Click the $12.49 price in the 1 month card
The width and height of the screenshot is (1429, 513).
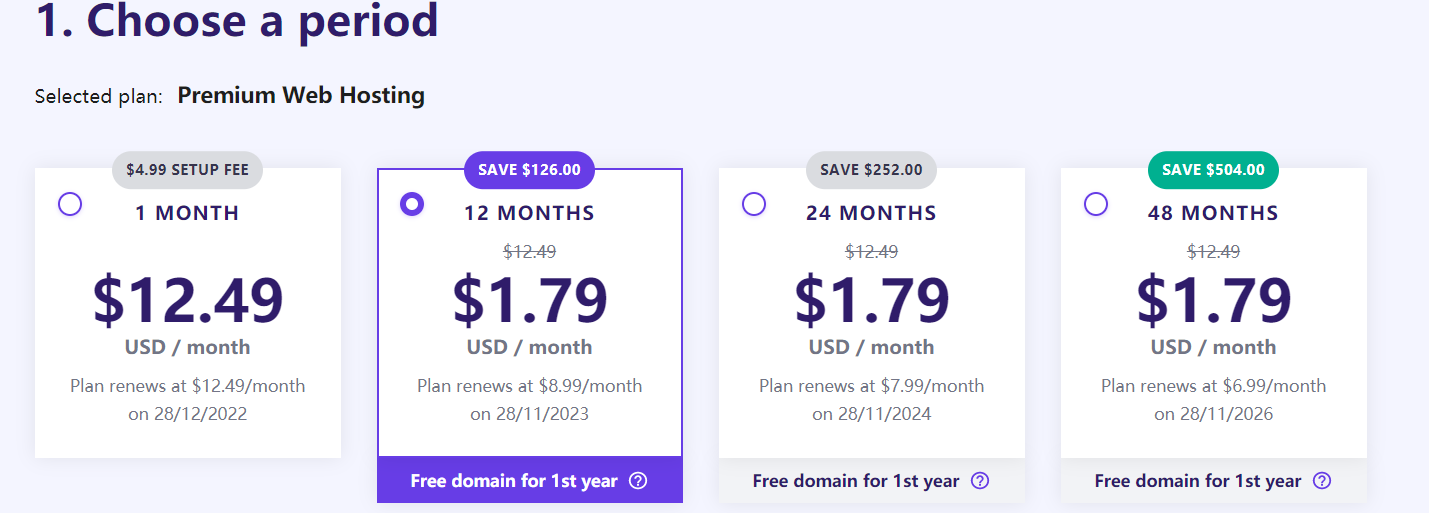click(x=188, y=299)
